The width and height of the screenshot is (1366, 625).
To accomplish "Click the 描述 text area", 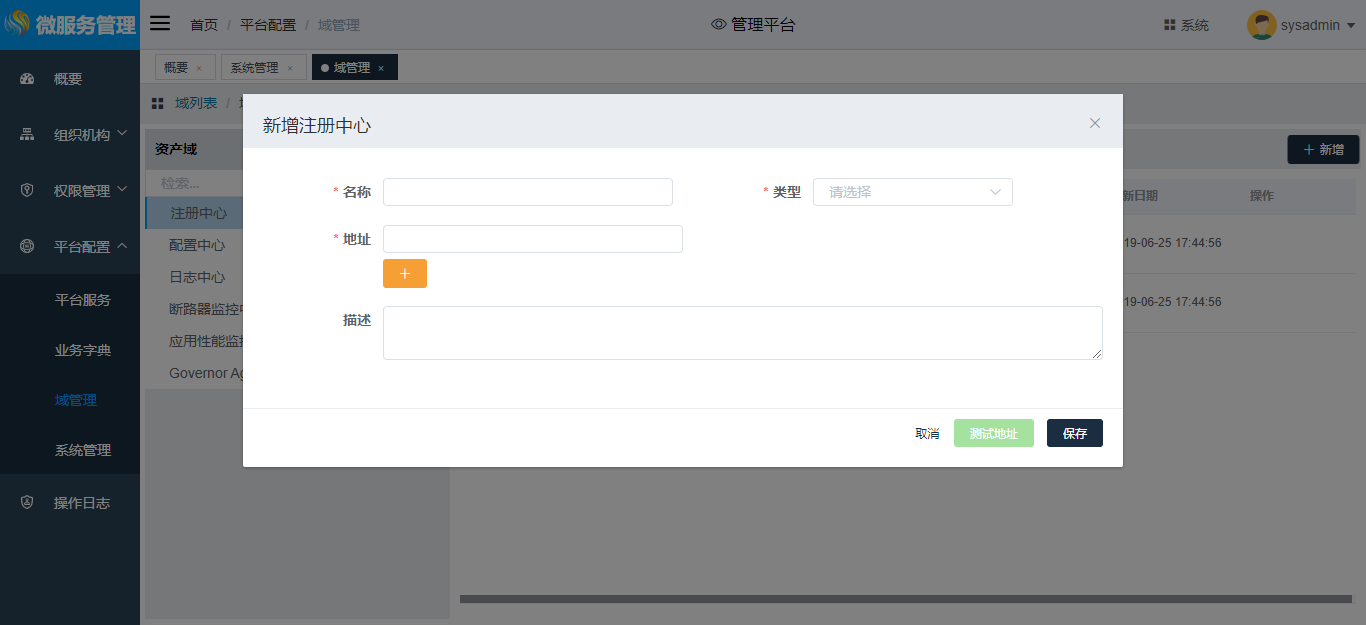I will pos(742,333).
